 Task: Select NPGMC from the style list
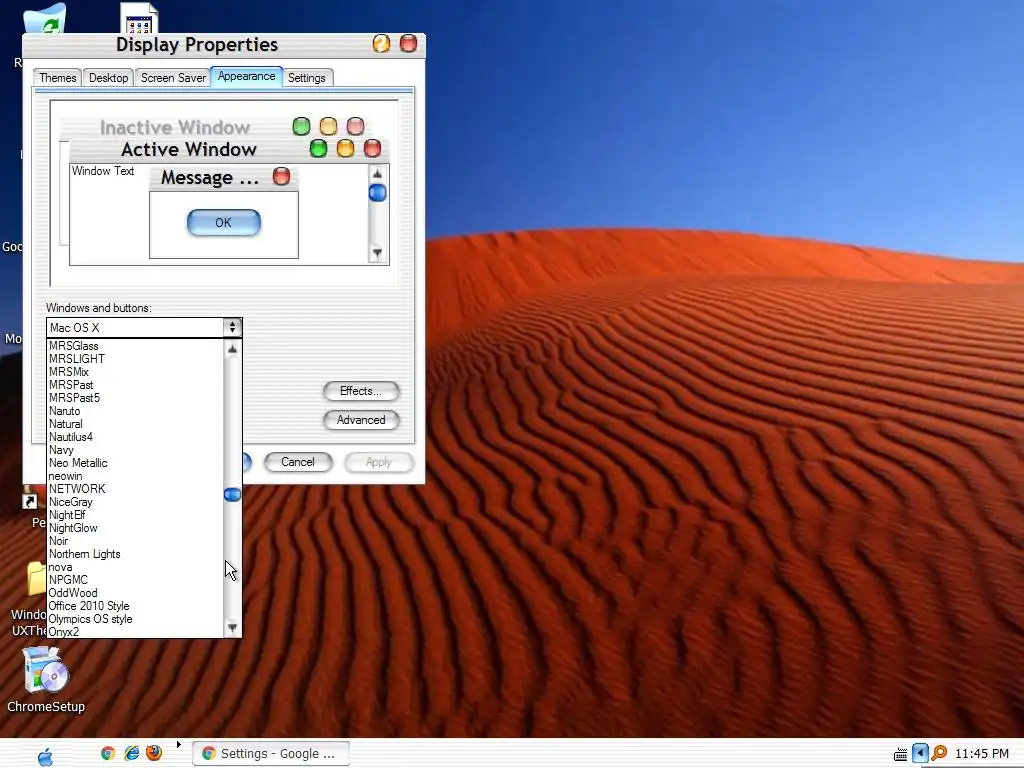(135, 580)
